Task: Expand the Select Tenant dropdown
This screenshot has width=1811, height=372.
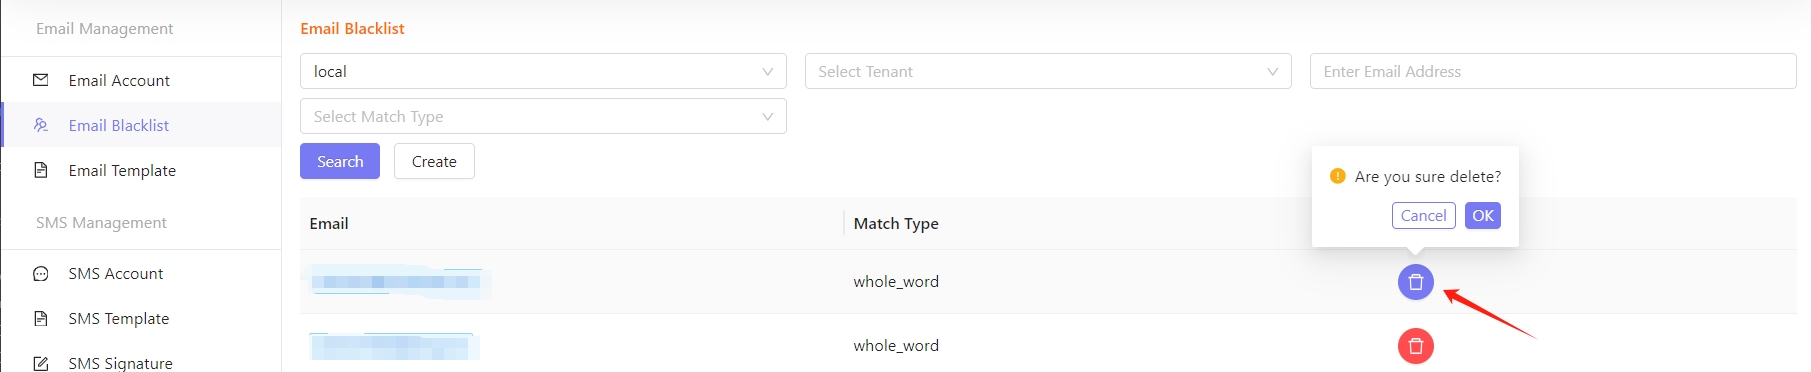Action: 1048,71
